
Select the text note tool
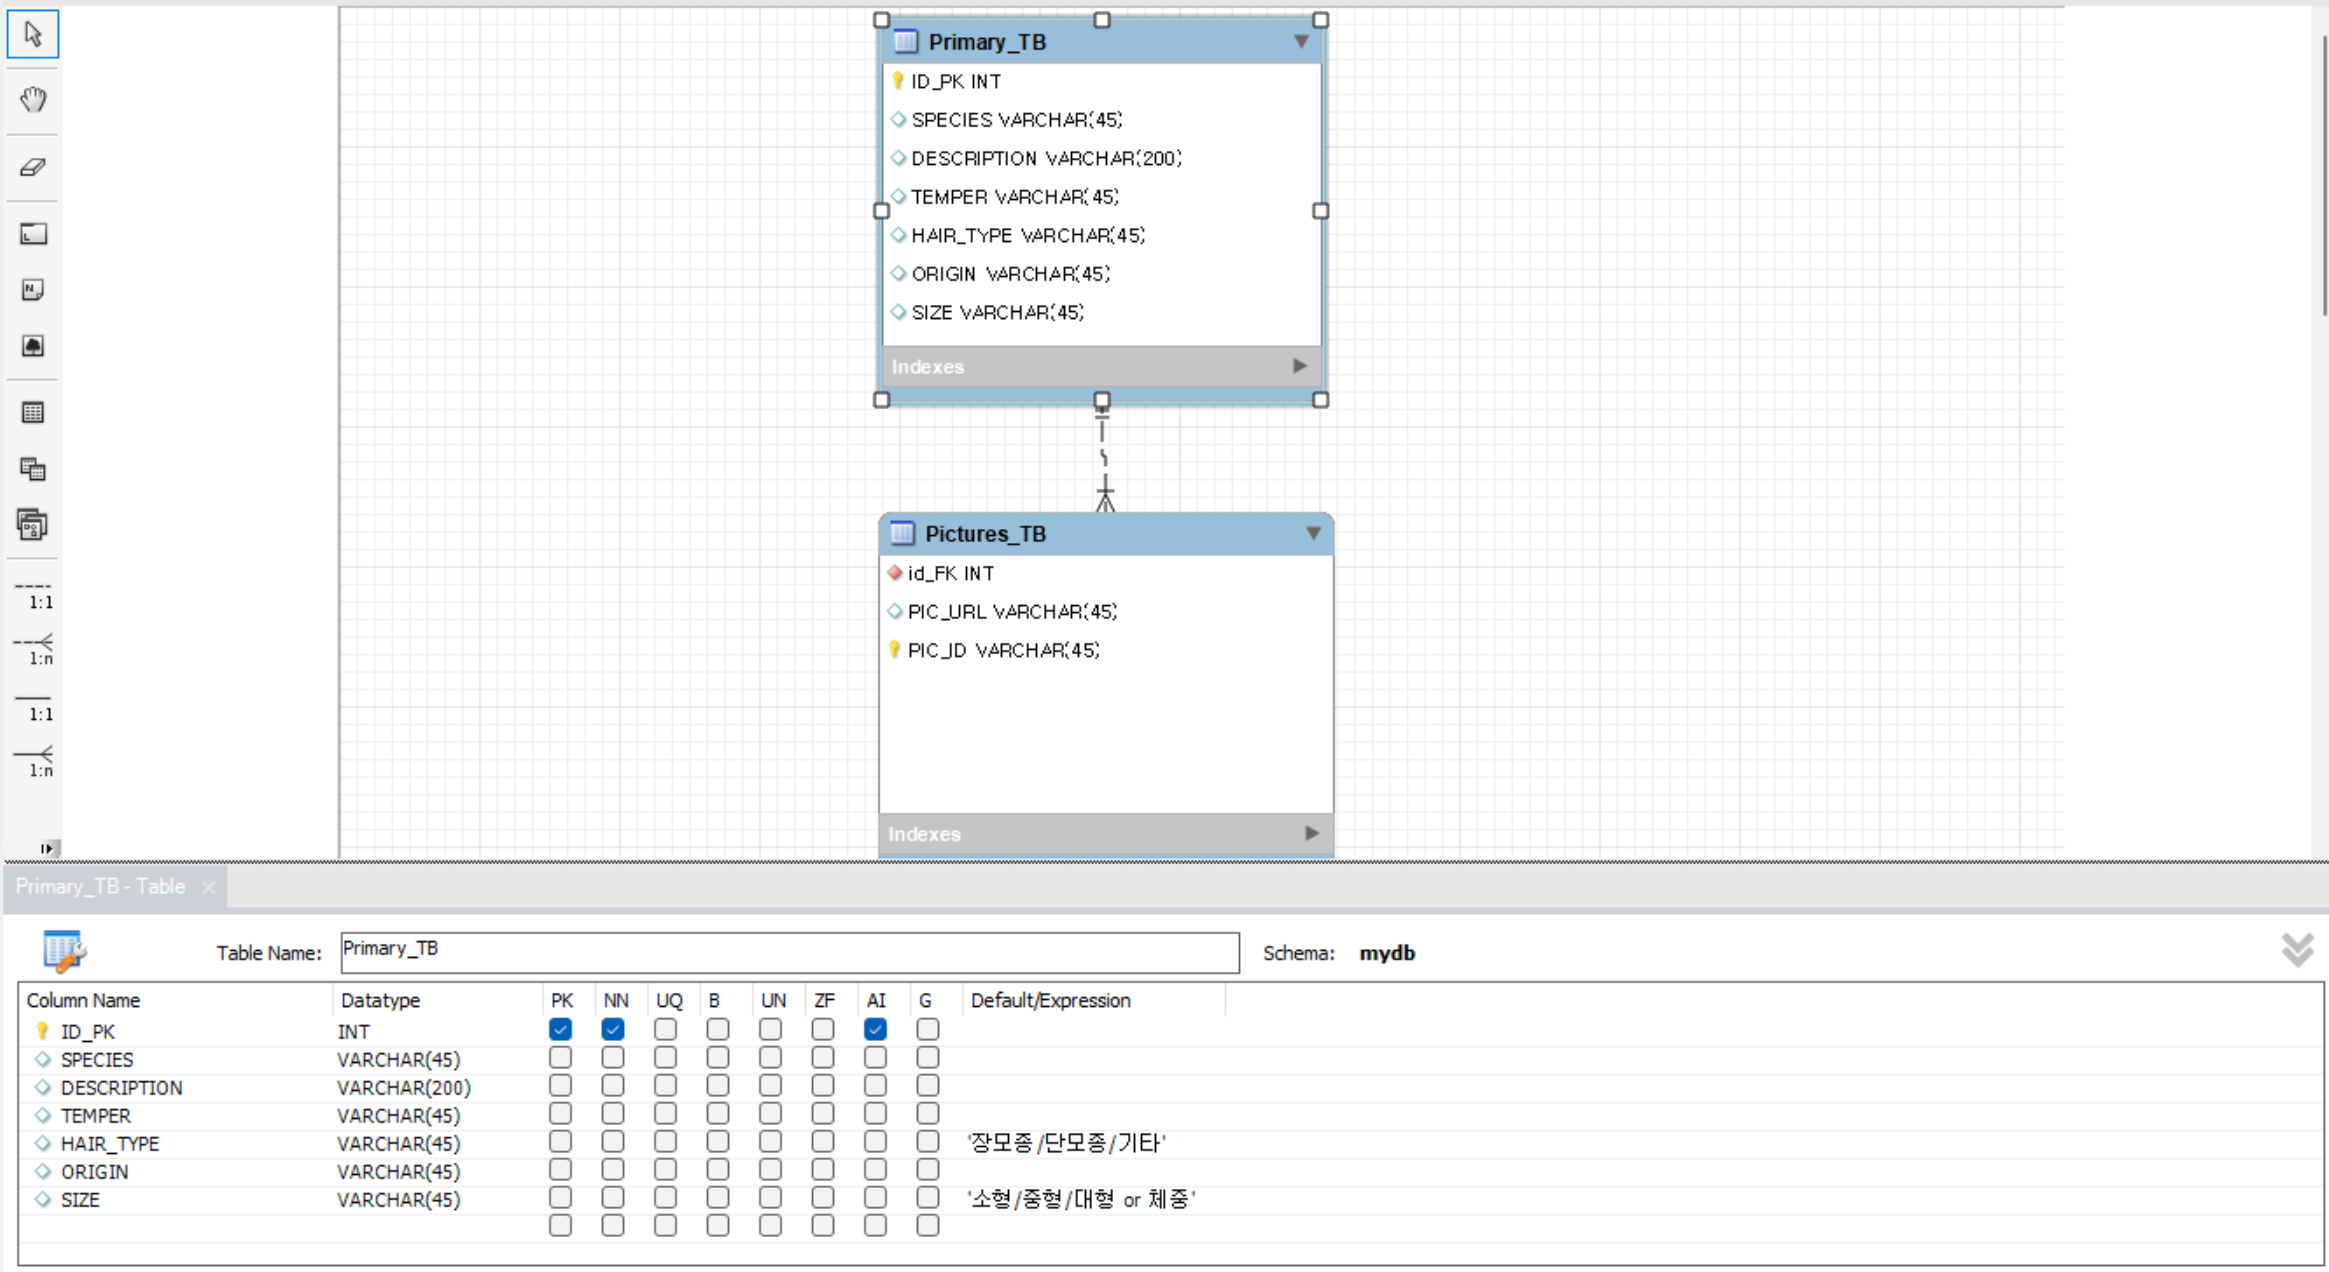click(33, 290)
